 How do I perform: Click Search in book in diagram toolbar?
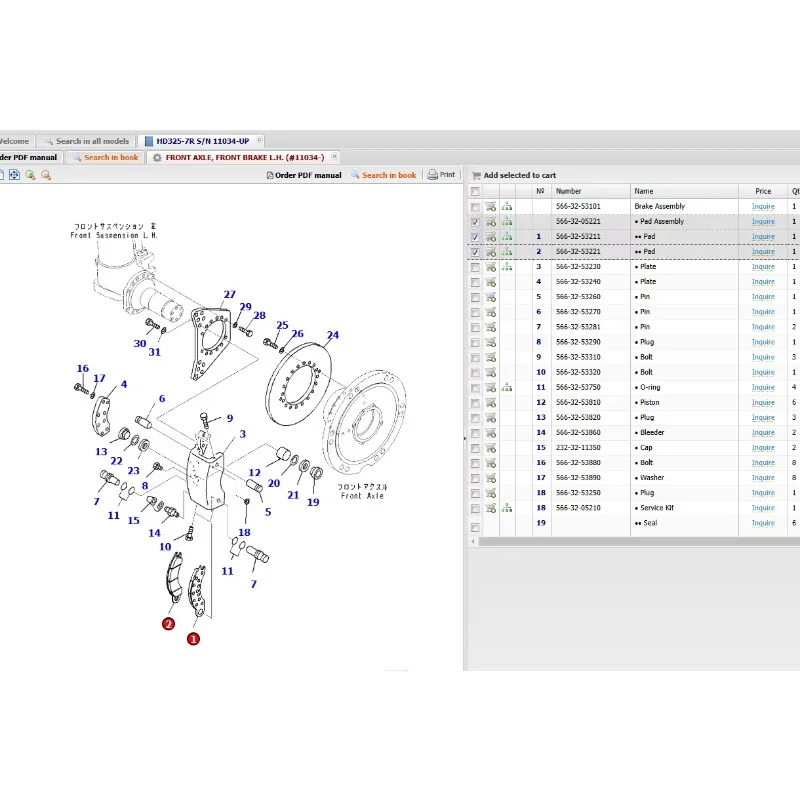click(384, 175)
